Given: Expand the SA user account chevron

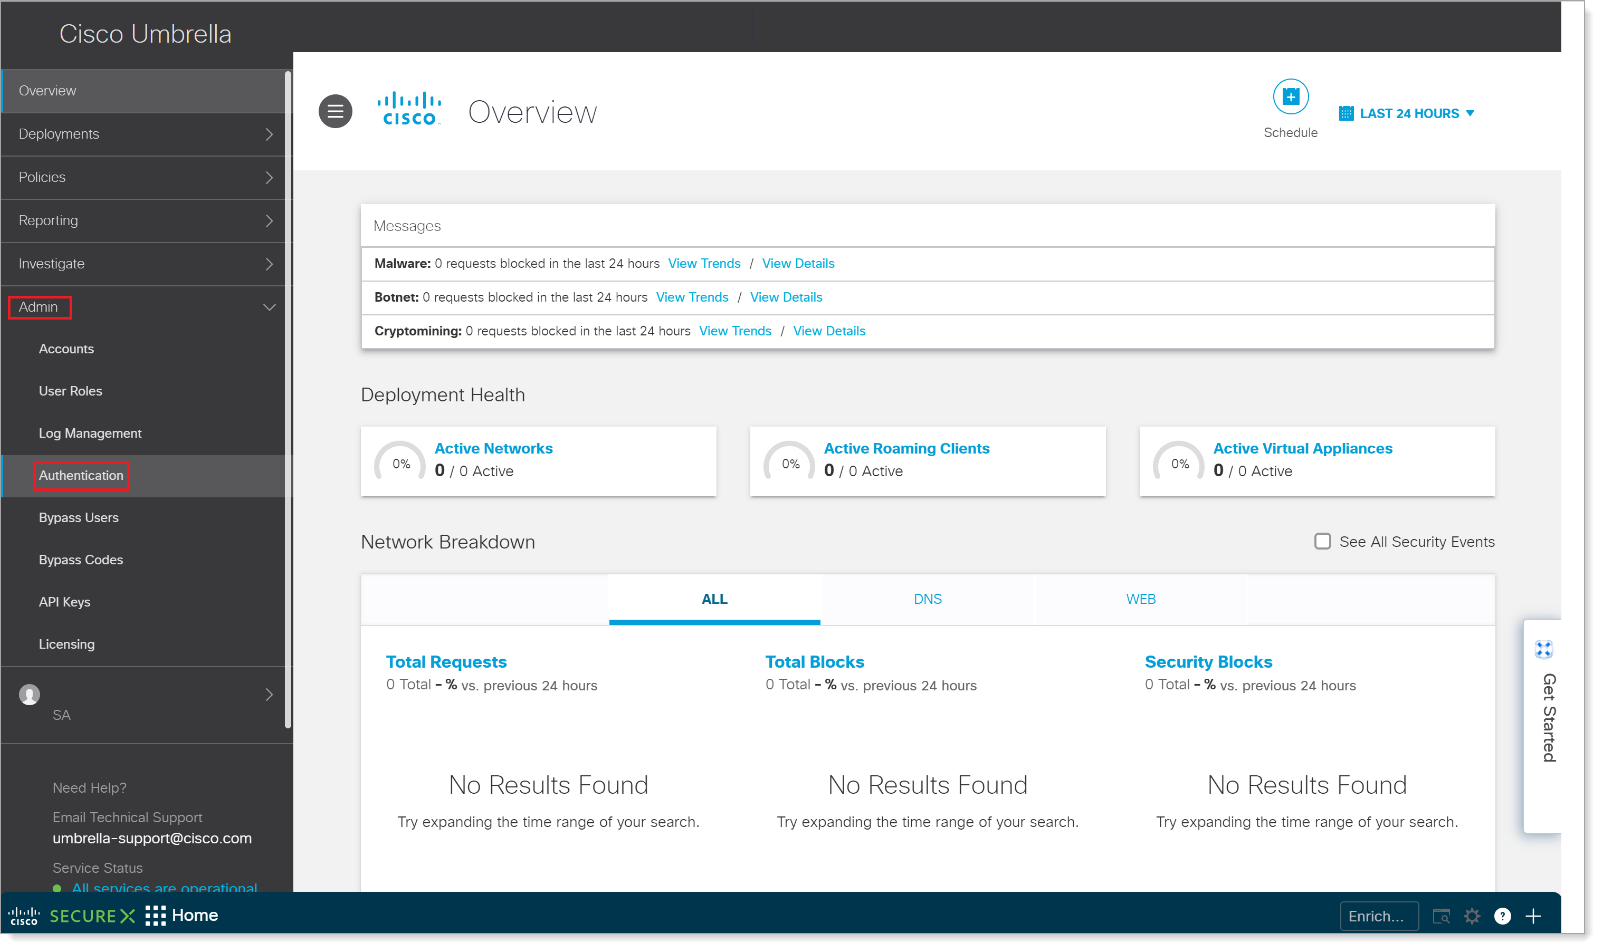Looking at the screenshot, I should 269,694.
